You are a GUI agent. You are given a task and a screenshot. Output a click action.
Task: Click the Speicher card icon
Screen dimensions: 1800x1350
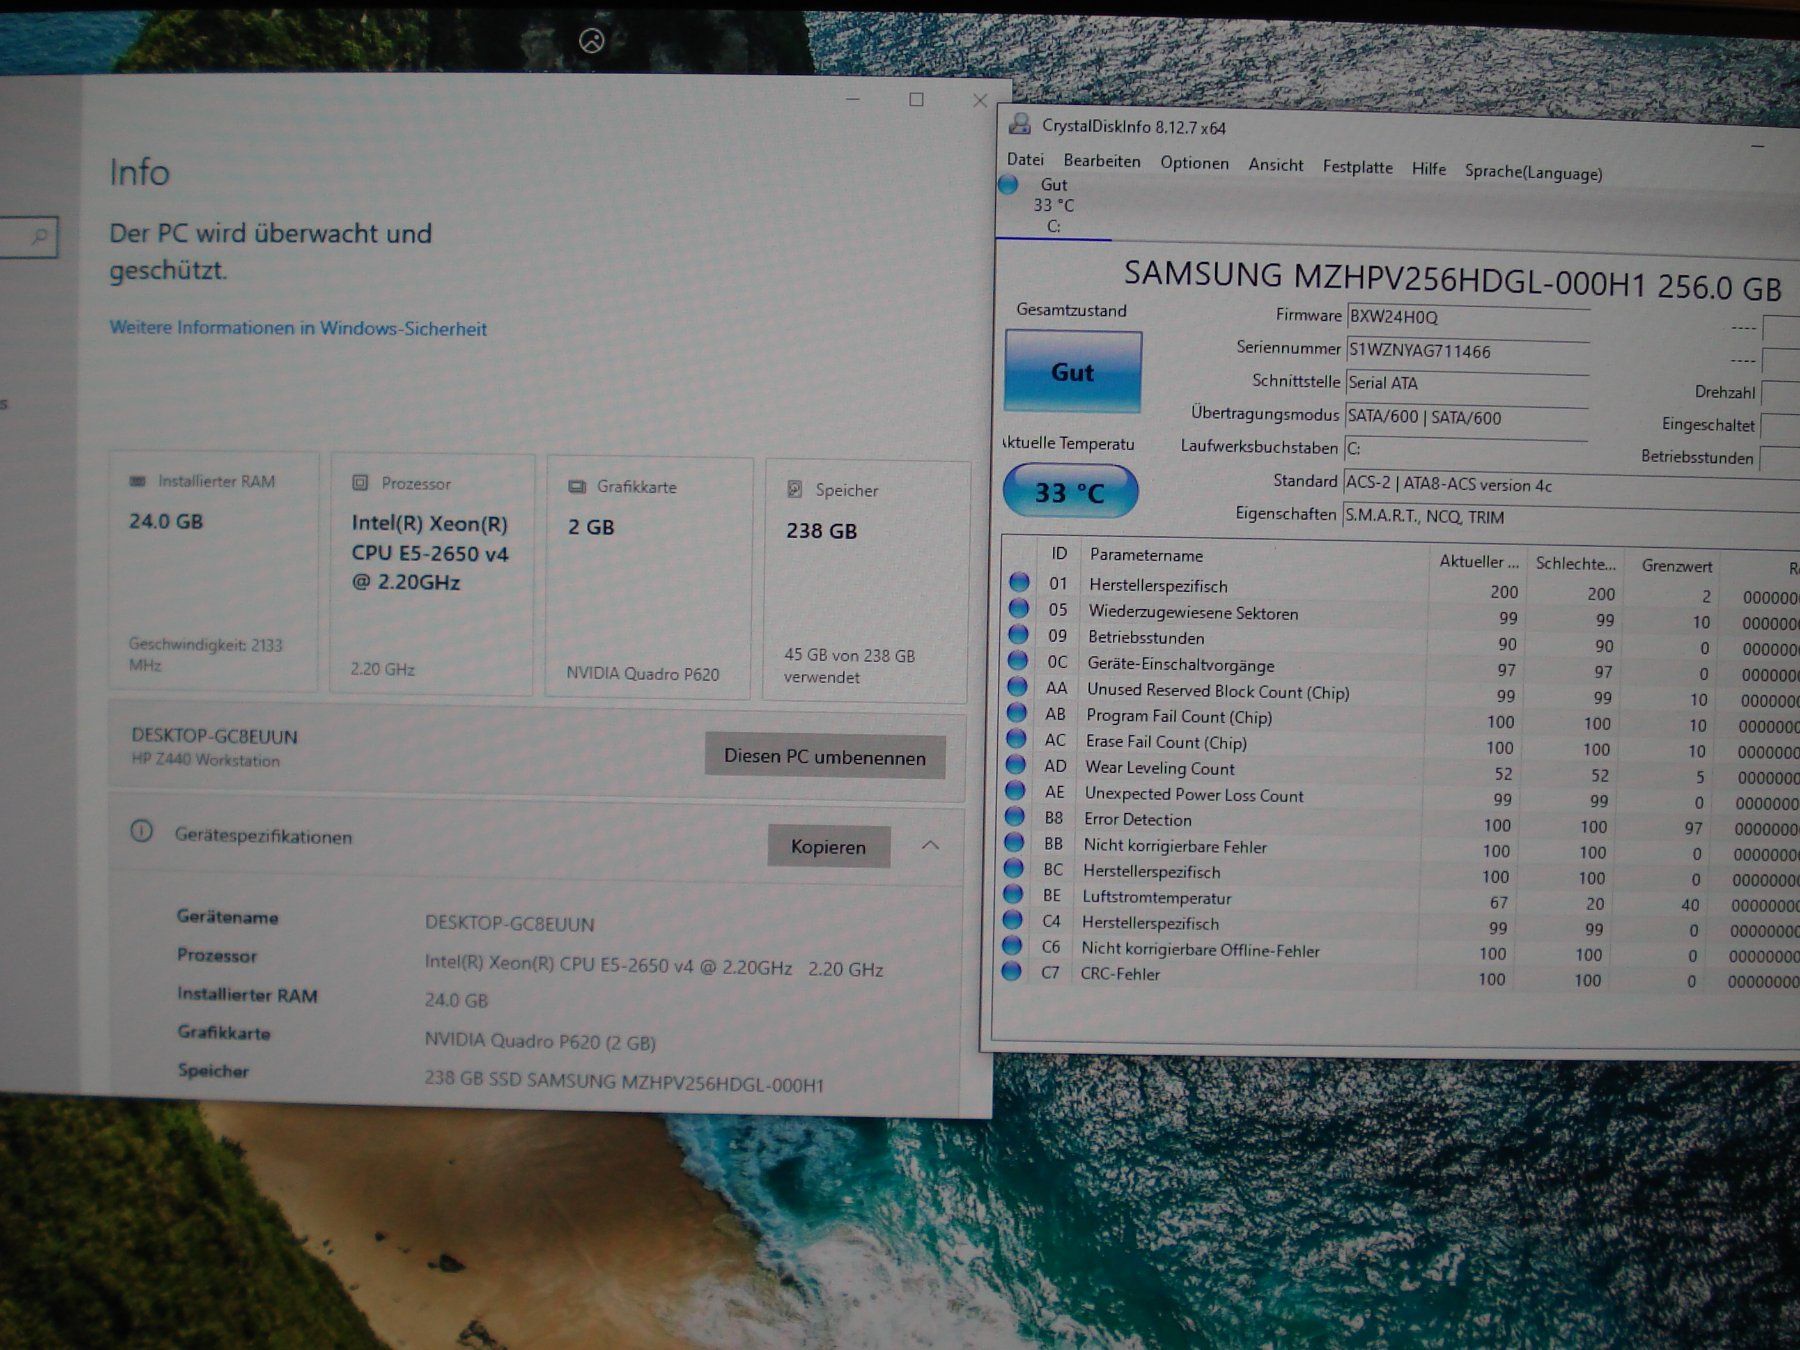795,489
